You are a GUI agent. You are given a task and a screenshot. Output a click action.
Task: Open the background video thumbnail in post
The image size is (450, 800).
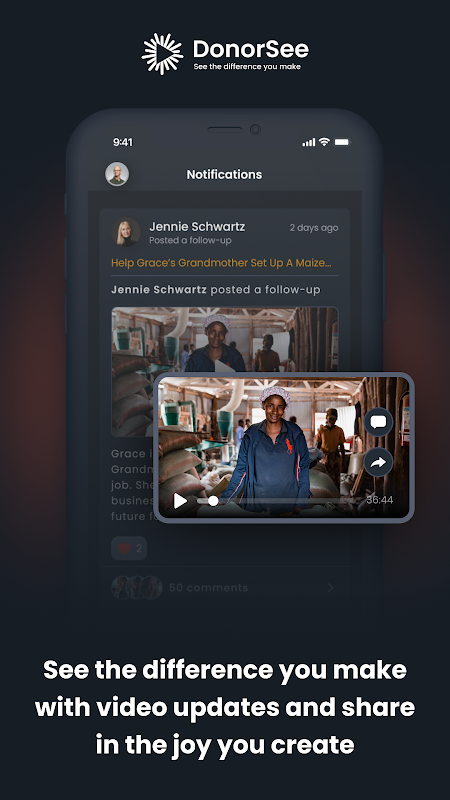(224, 339)
